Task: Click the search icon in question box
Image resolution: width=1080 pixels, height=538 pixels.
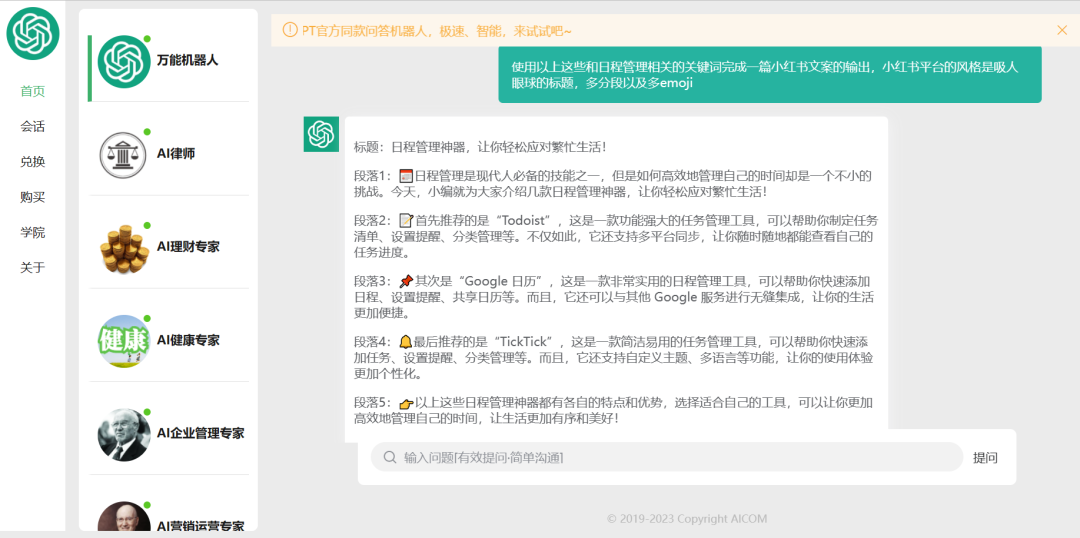Action: click(390, 457)
